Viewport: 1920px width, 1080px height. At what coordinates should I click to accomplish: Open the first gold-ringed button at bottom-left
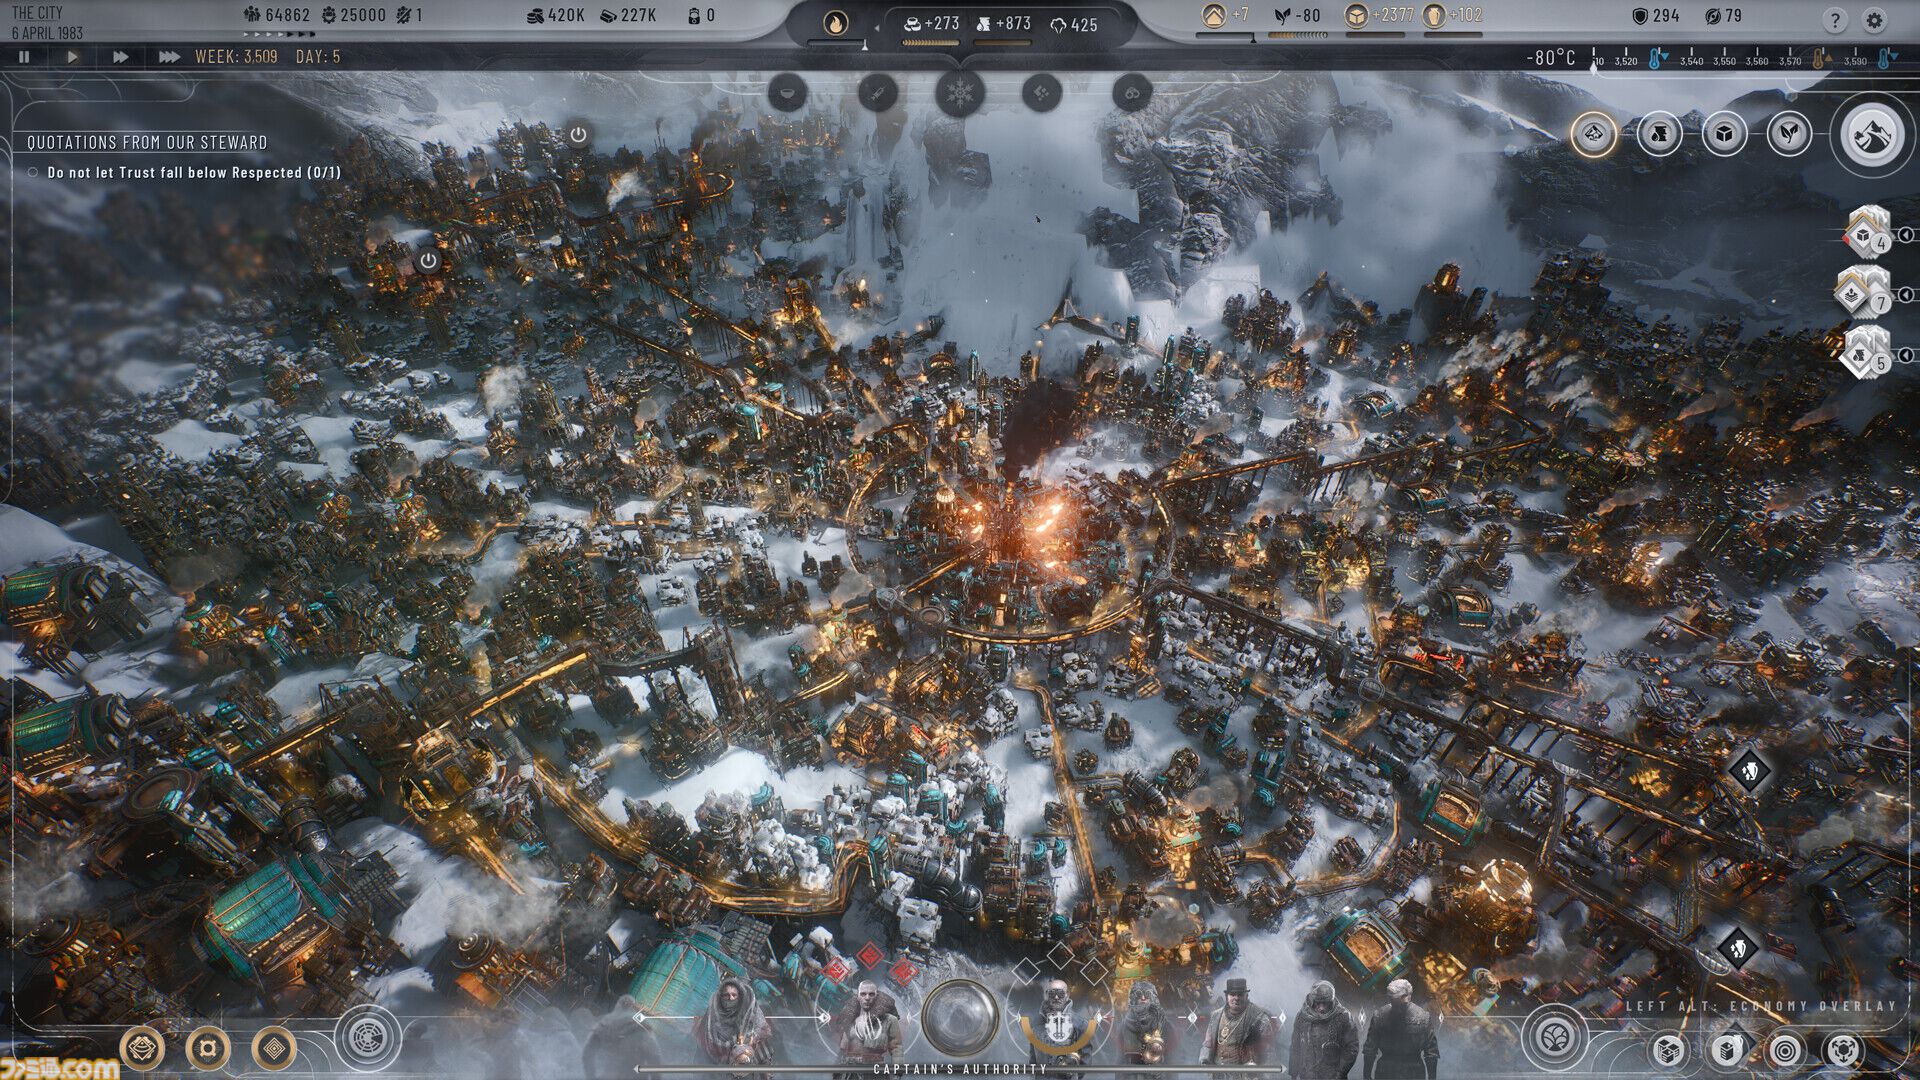(x=142, y=1049)
